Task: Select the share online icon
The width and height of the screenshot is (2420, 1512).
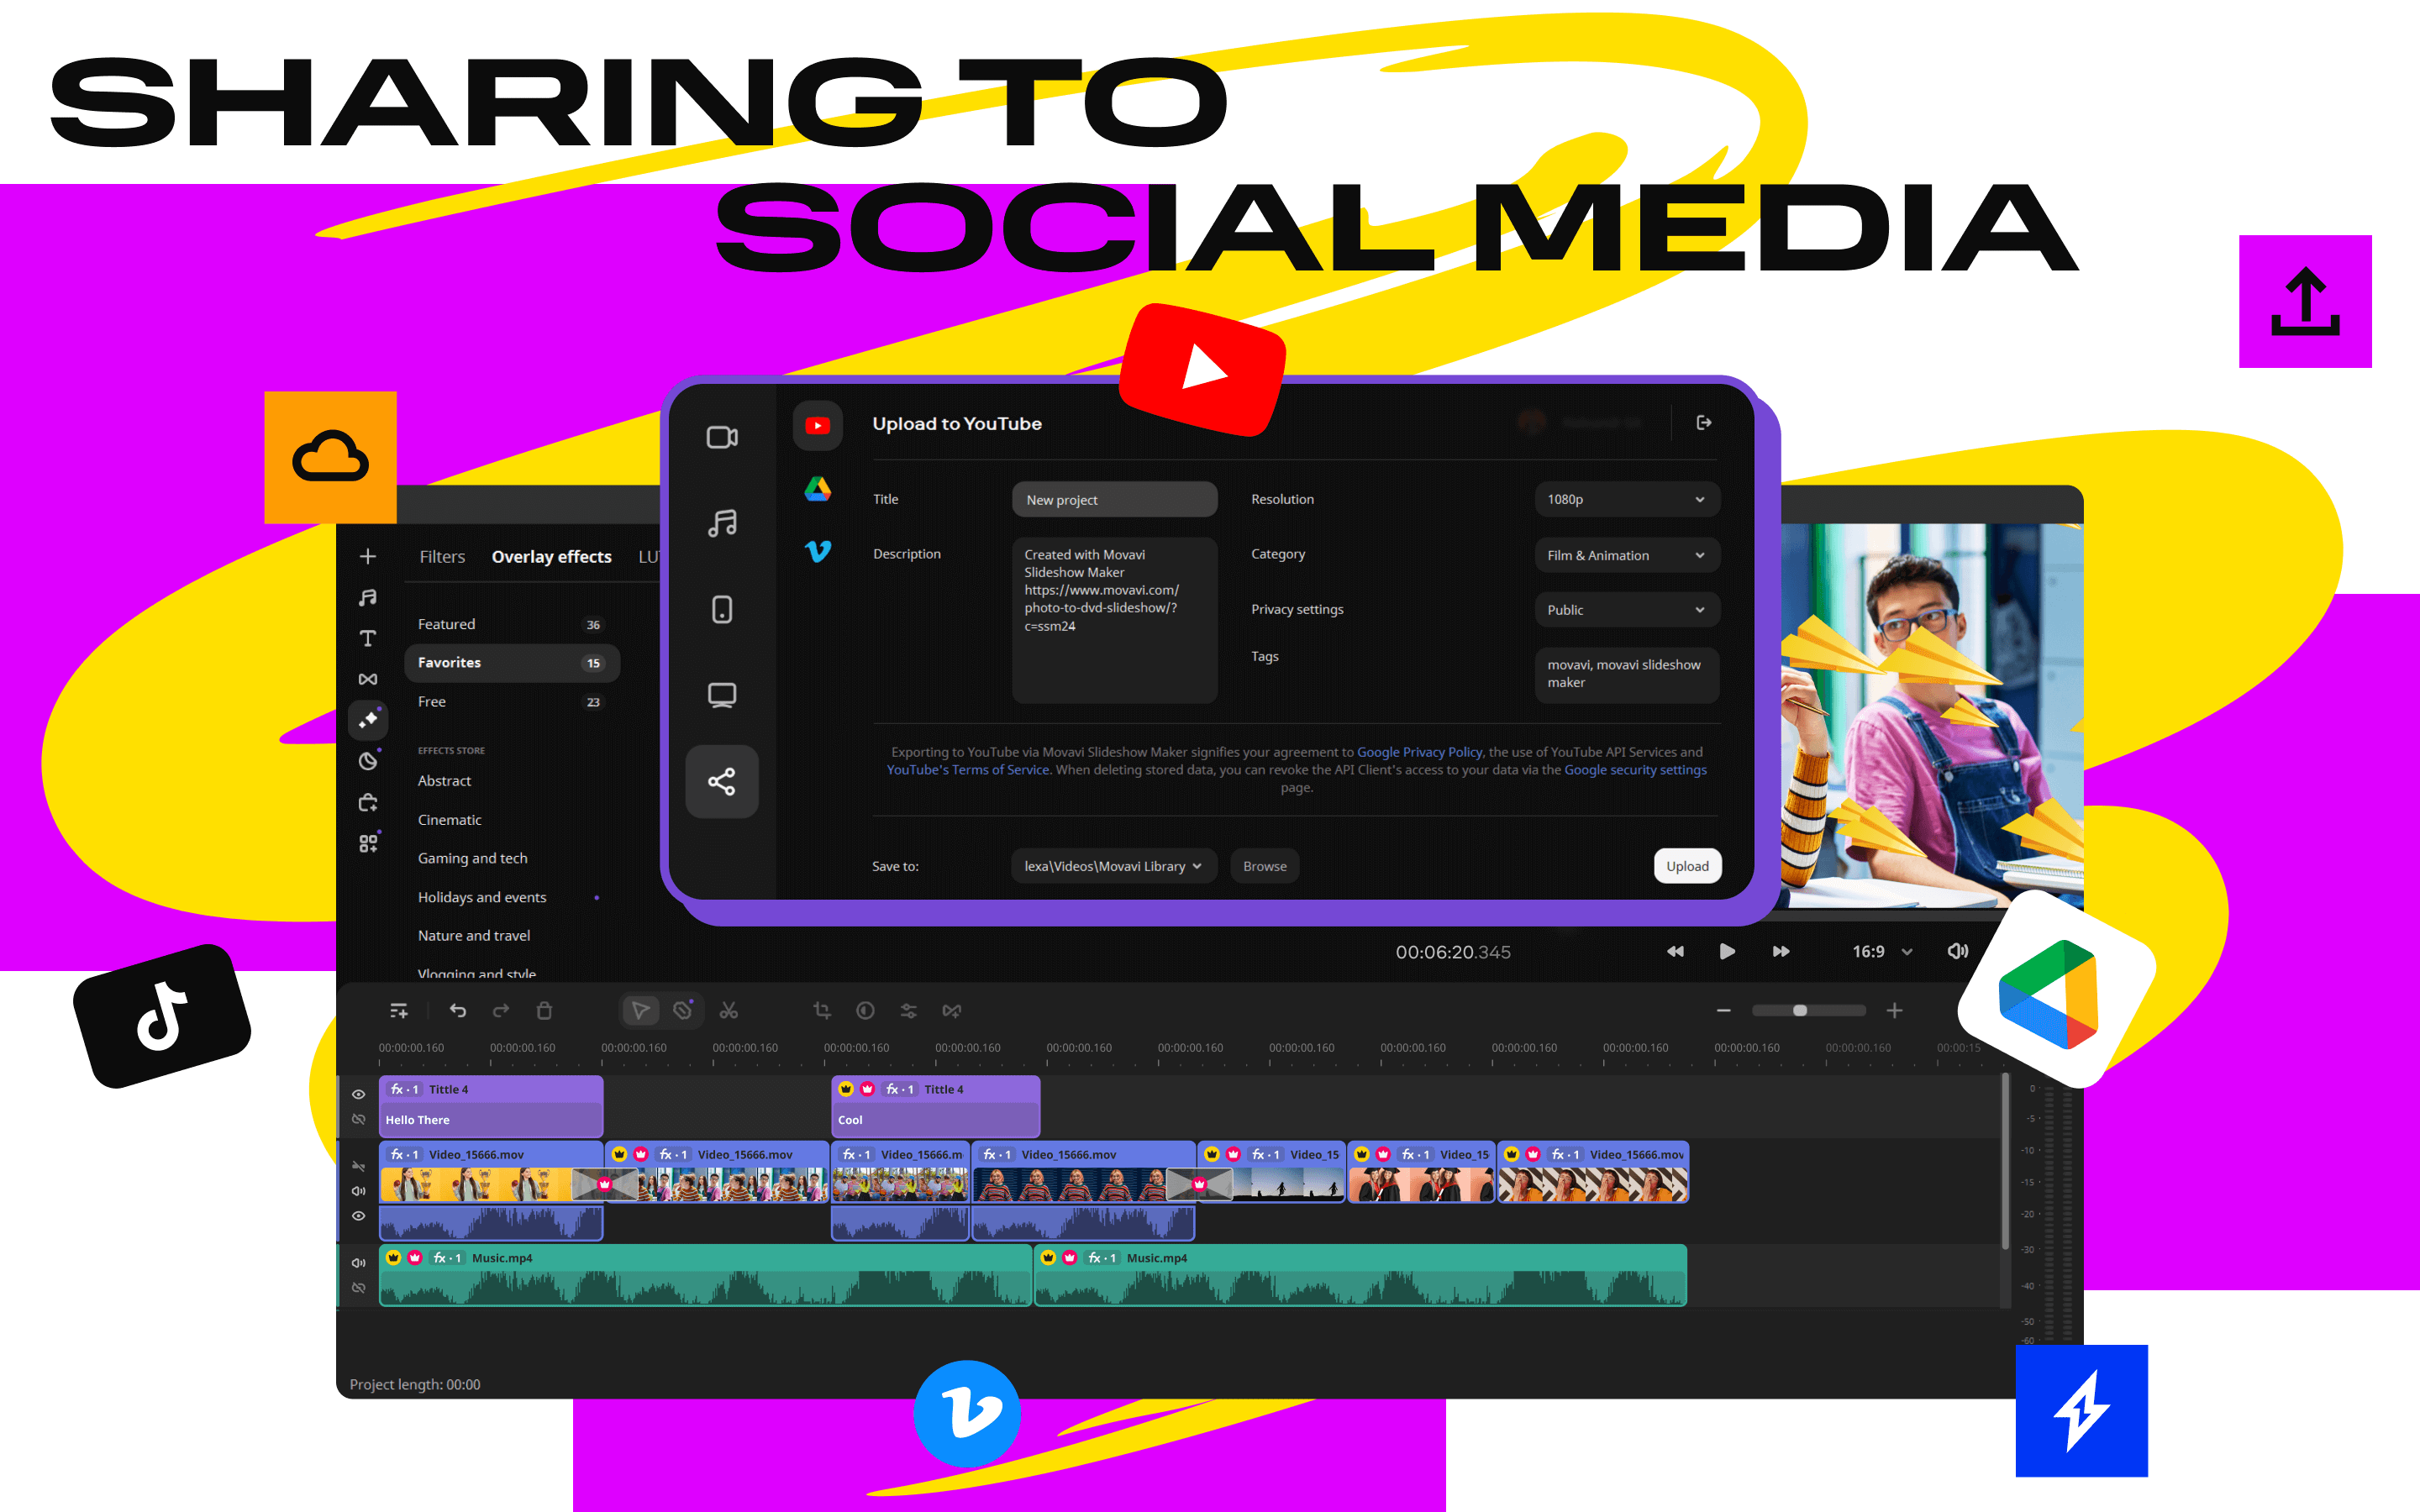Action: [x=722, y=781]
